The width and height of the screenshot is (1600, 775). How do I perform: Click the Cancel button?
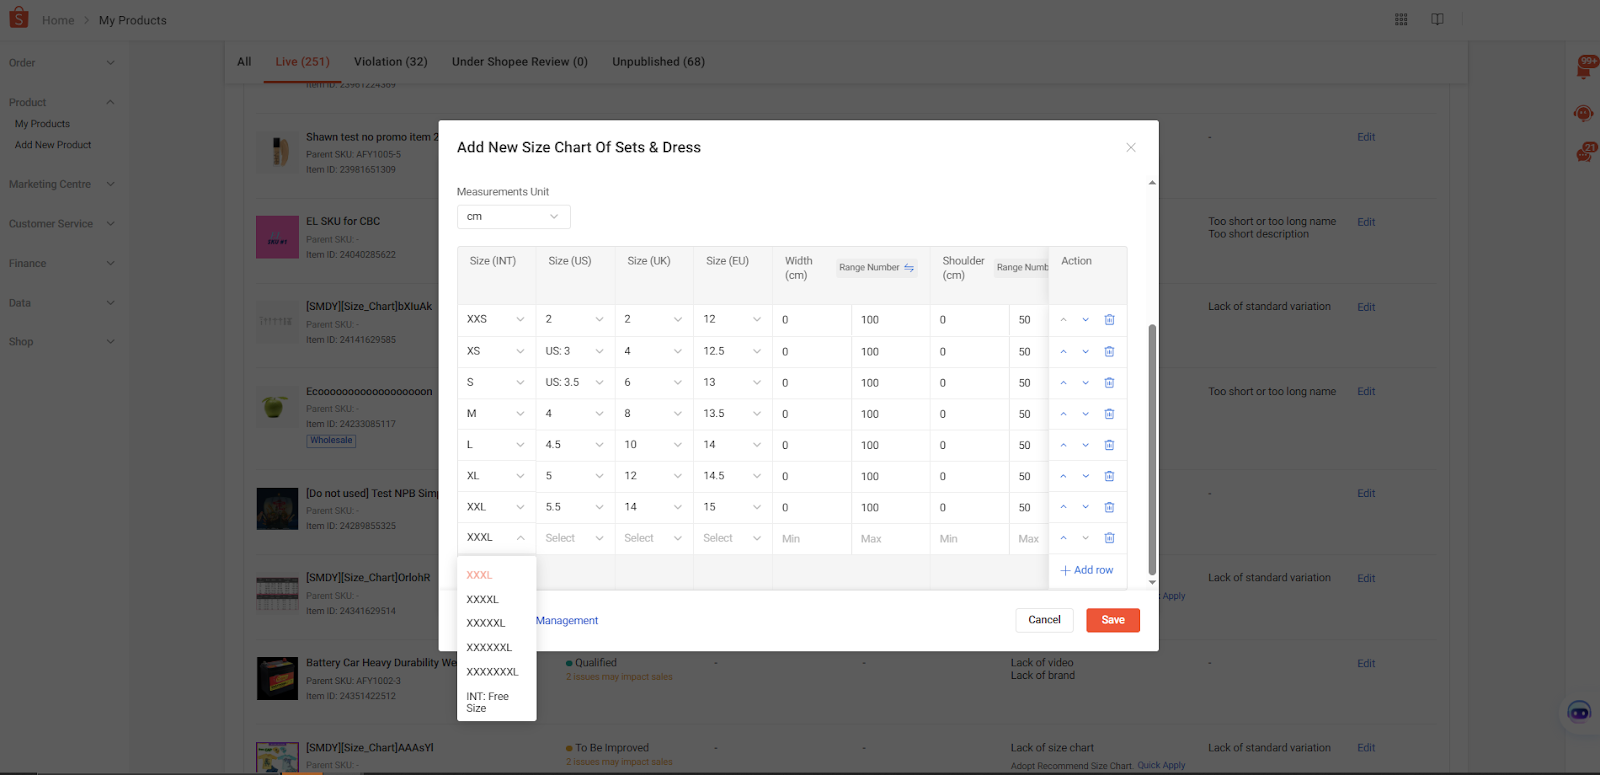click(x=1044, y=620)
